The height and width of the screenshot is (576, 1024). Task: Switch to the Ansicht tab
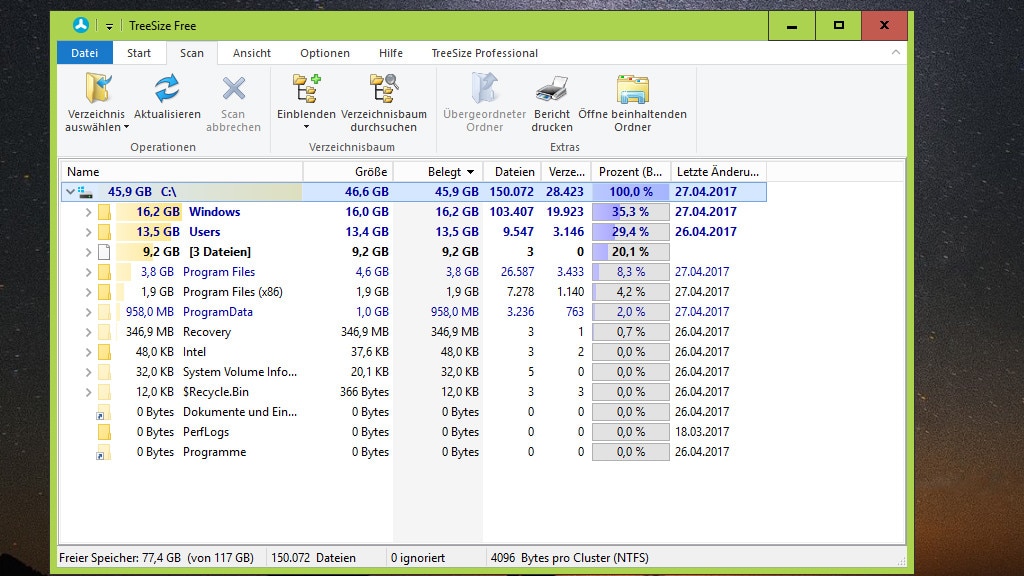(x=252, y=53)
